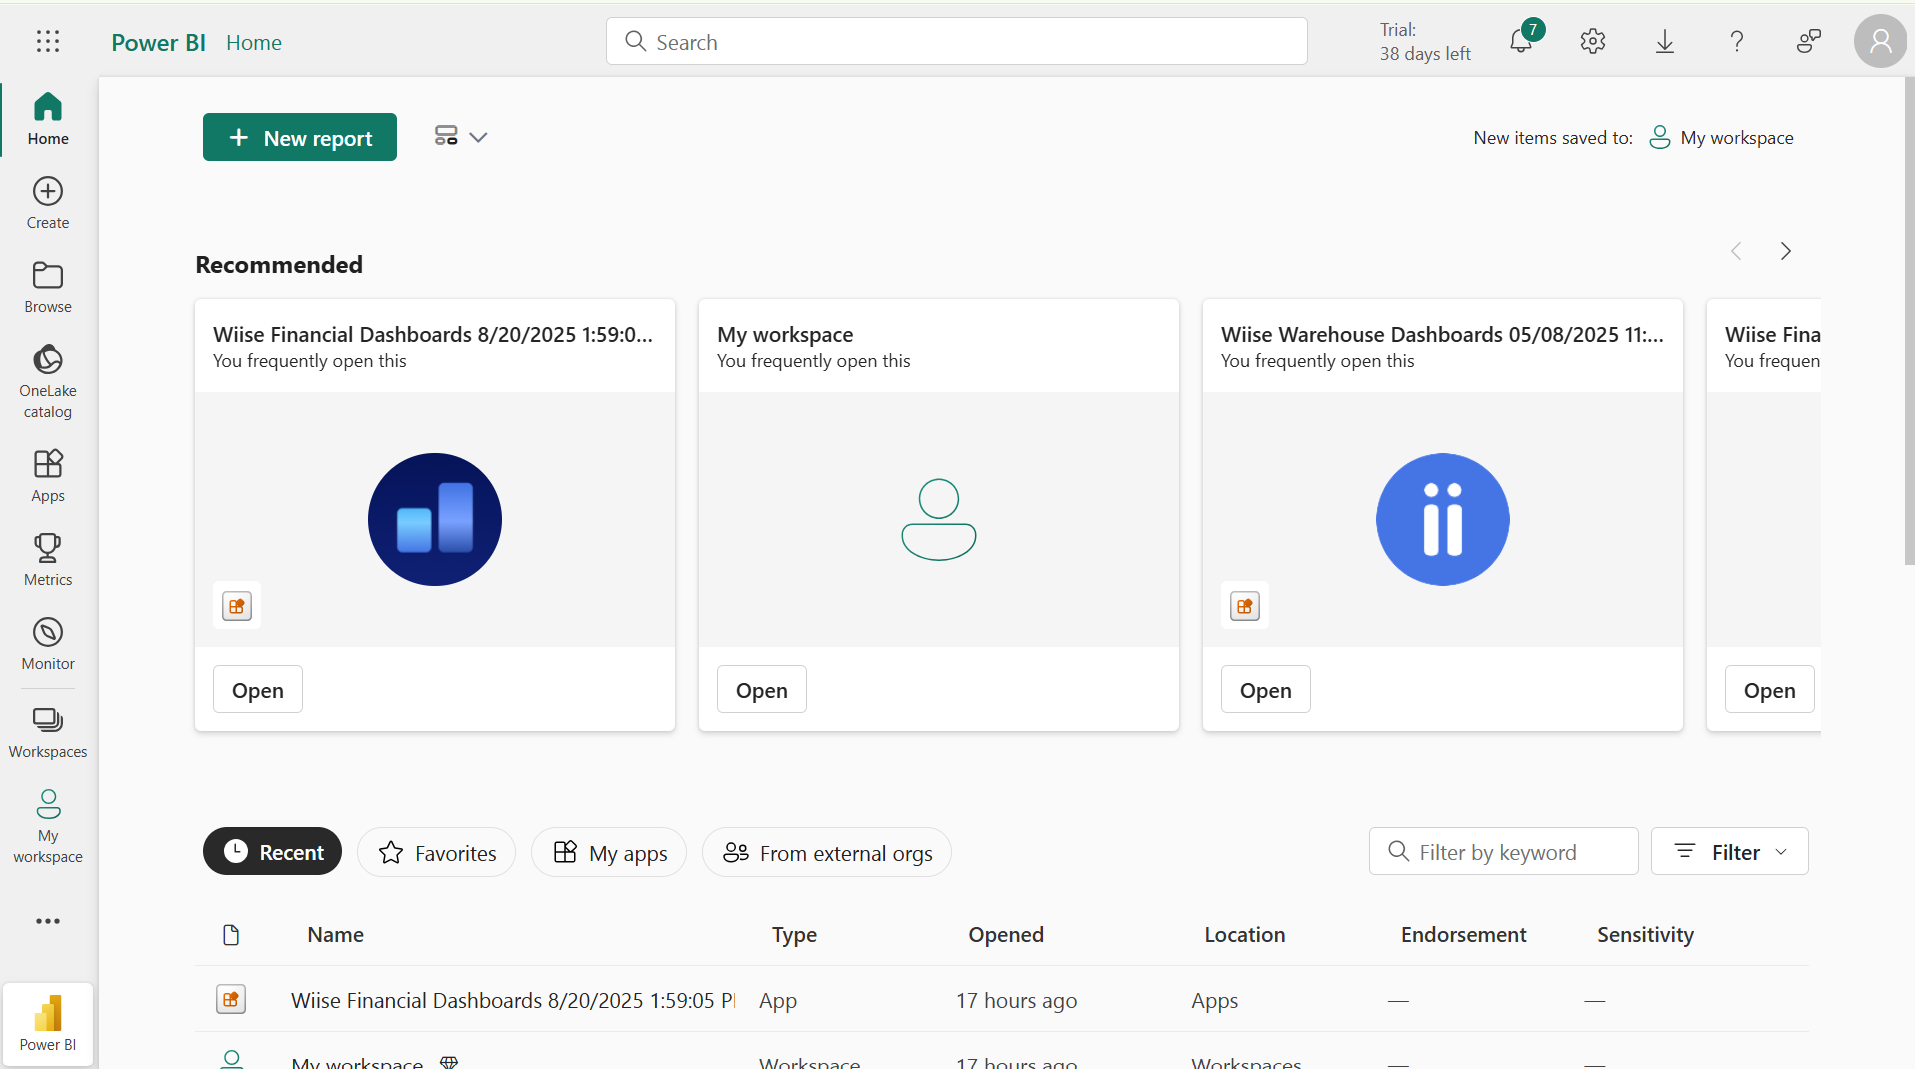
Task: Click Wiise Financial Dashboards card title
Action: pos(433,334)
